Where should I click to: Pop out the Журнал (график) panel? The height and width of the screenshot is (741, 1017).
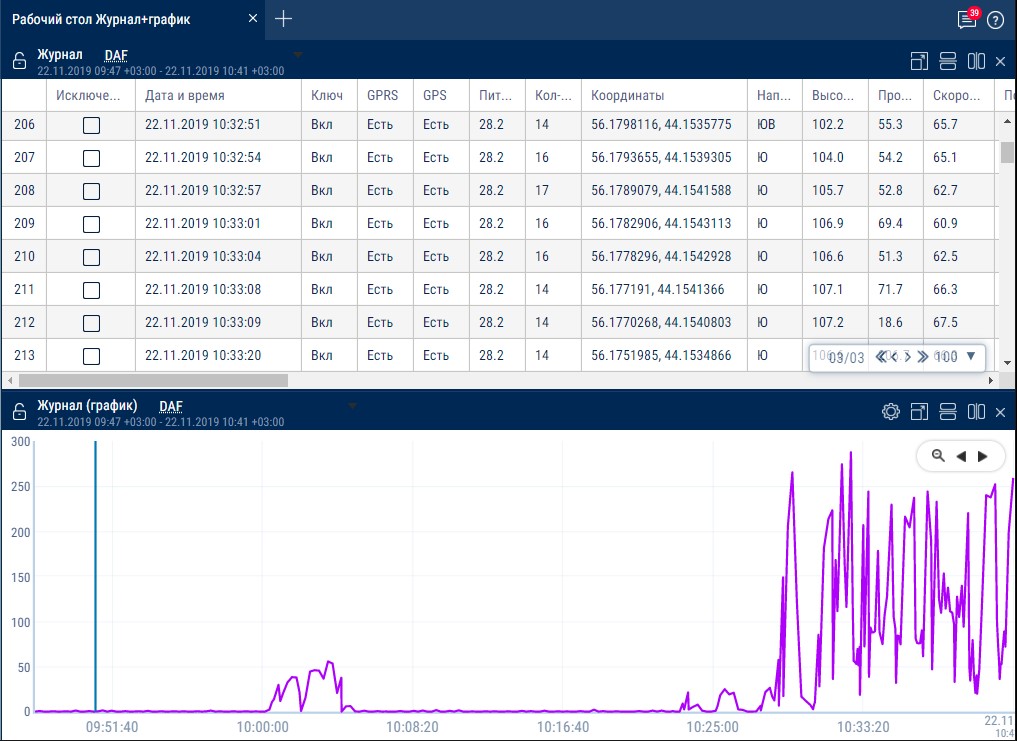919,411
